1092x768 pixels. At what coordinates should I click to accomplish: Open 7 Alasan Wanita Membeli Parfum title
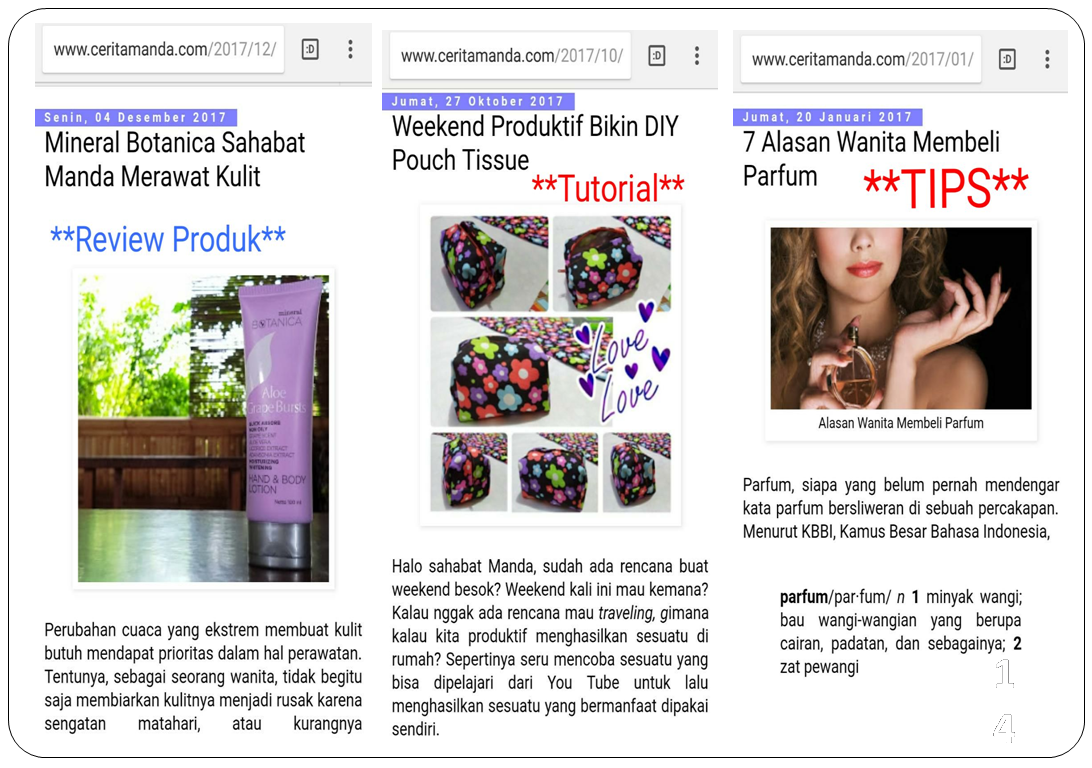coord(871,159)
